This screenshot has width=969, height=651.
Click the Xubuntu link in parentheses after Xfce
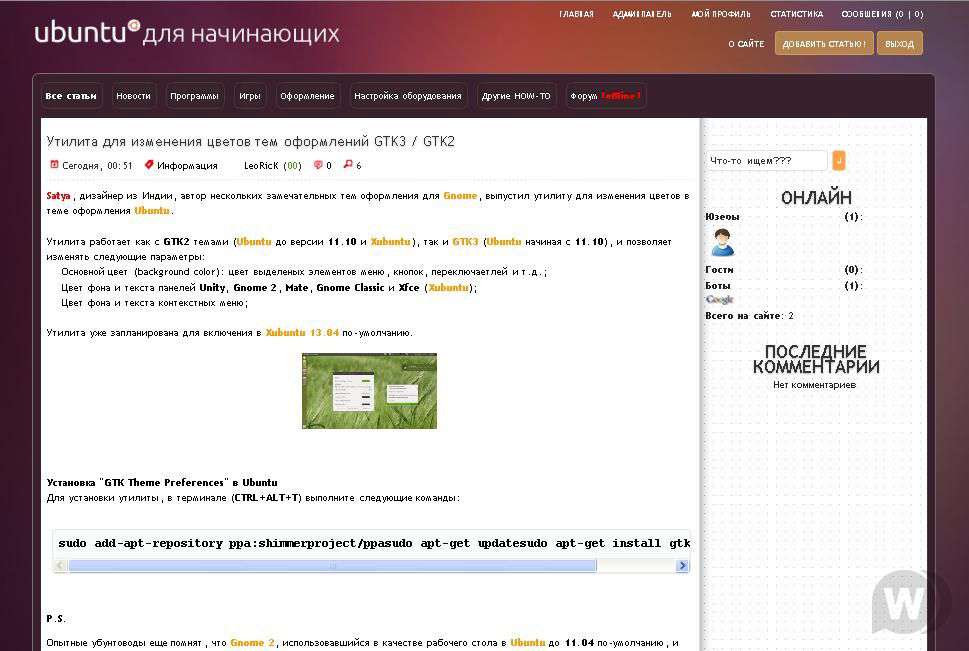pos(449,287)
